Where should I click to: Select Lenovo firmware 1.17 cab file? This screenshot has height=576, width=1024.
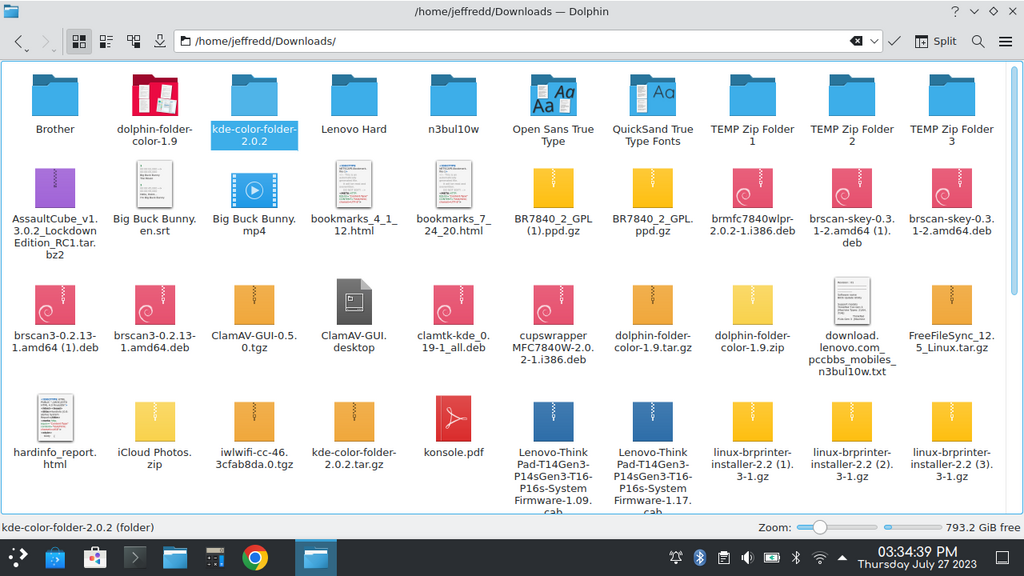652,456
